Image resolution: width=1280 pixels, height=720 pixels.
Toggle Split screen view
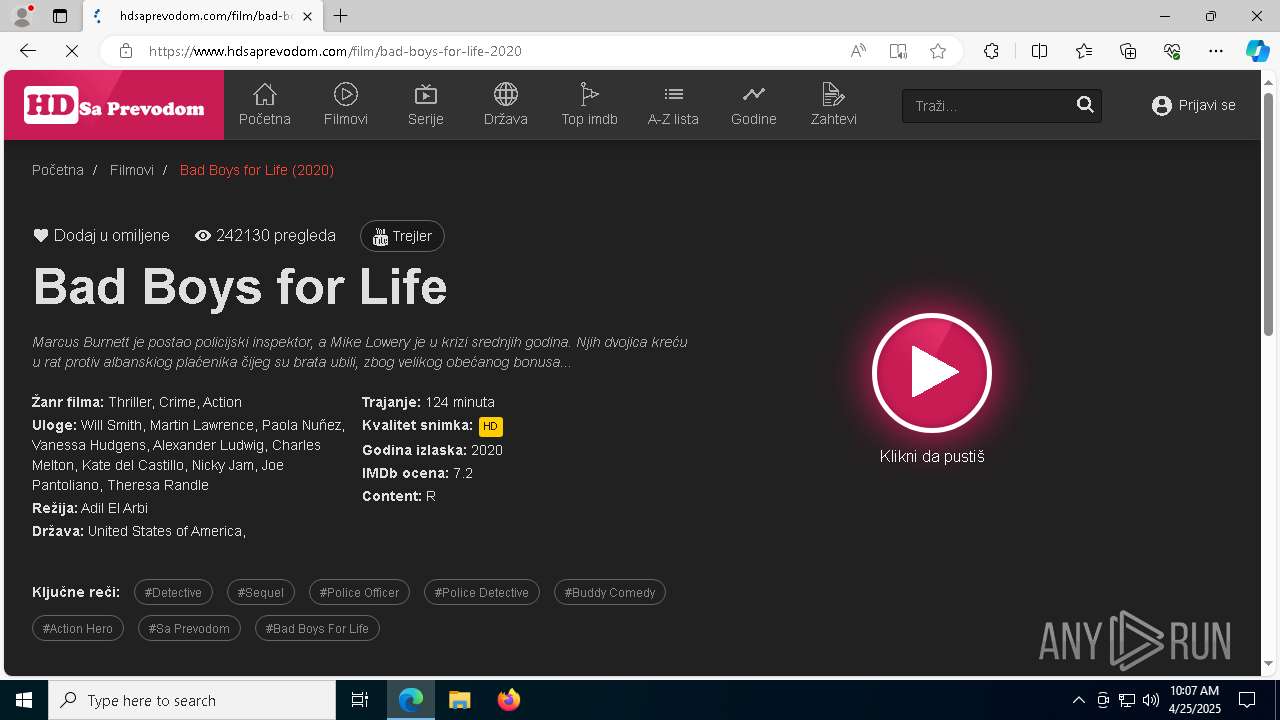(1039, 51)
